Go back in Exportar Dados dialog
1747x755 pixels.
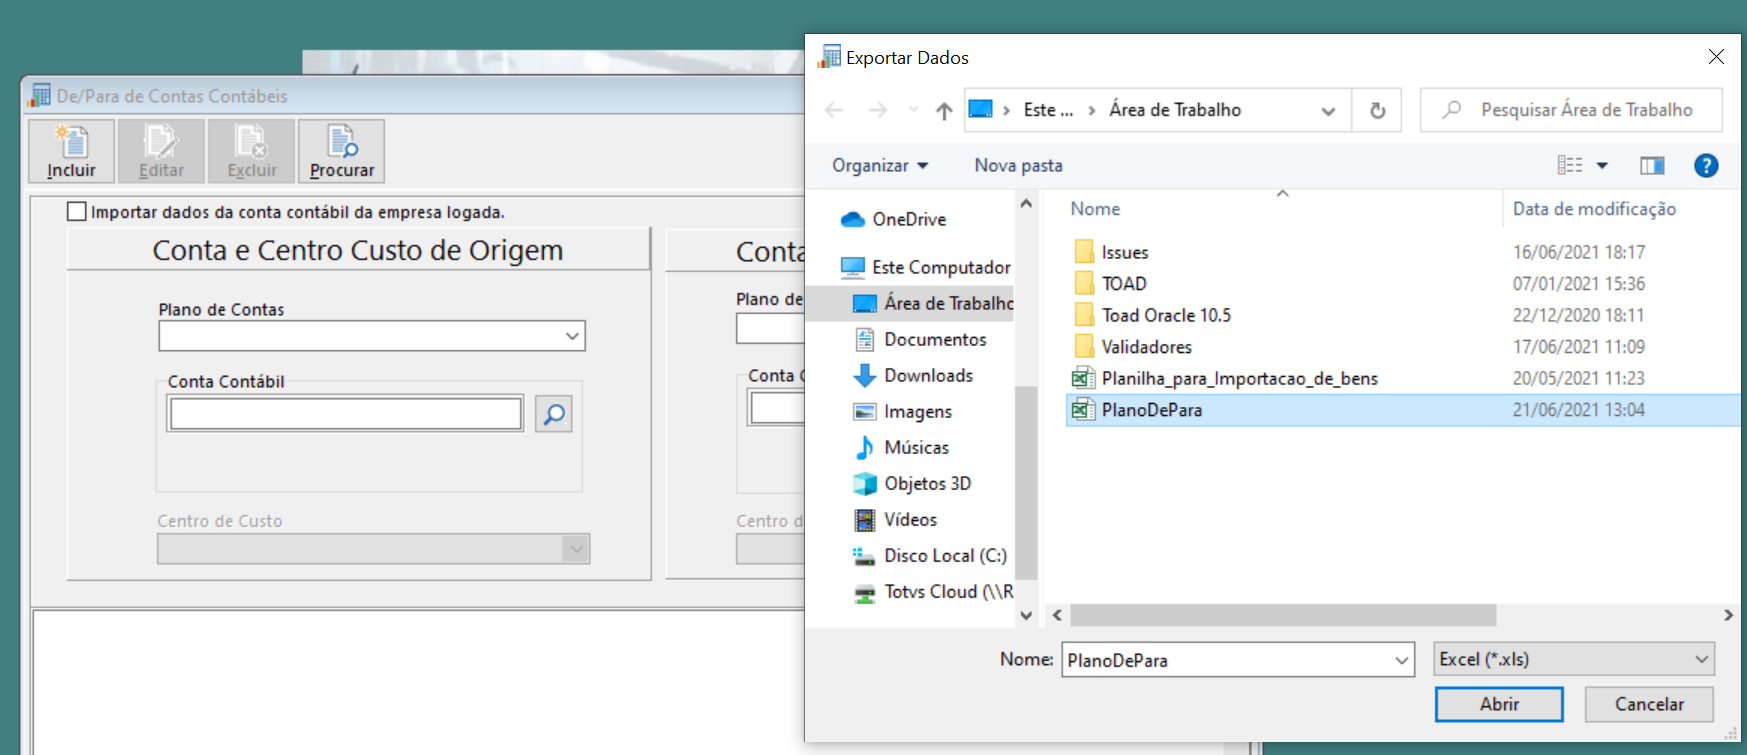(x=834, y=110)
